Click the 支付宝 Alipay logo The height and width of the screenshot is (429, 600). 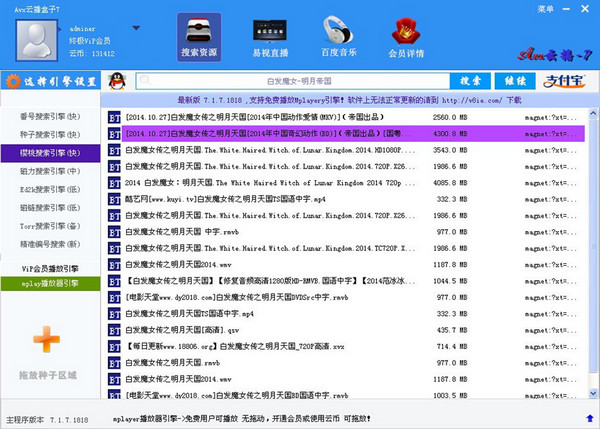coord(557,80)
